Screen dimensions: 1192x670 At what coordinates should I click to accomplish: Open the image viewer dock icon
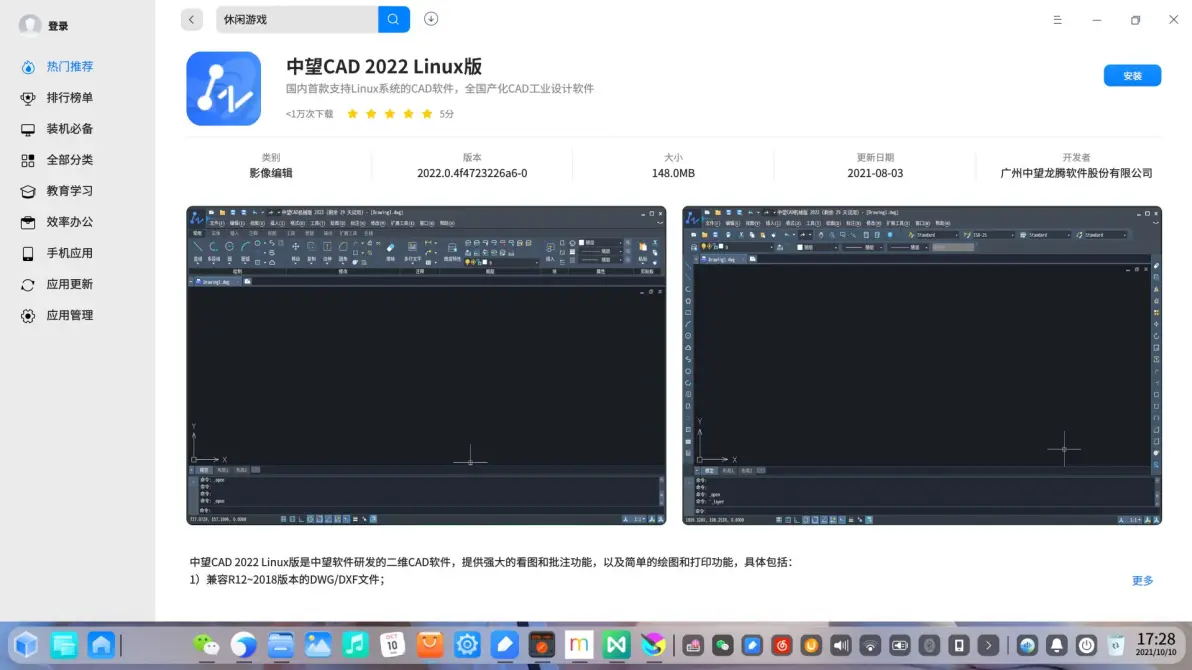tap(318, 646)
